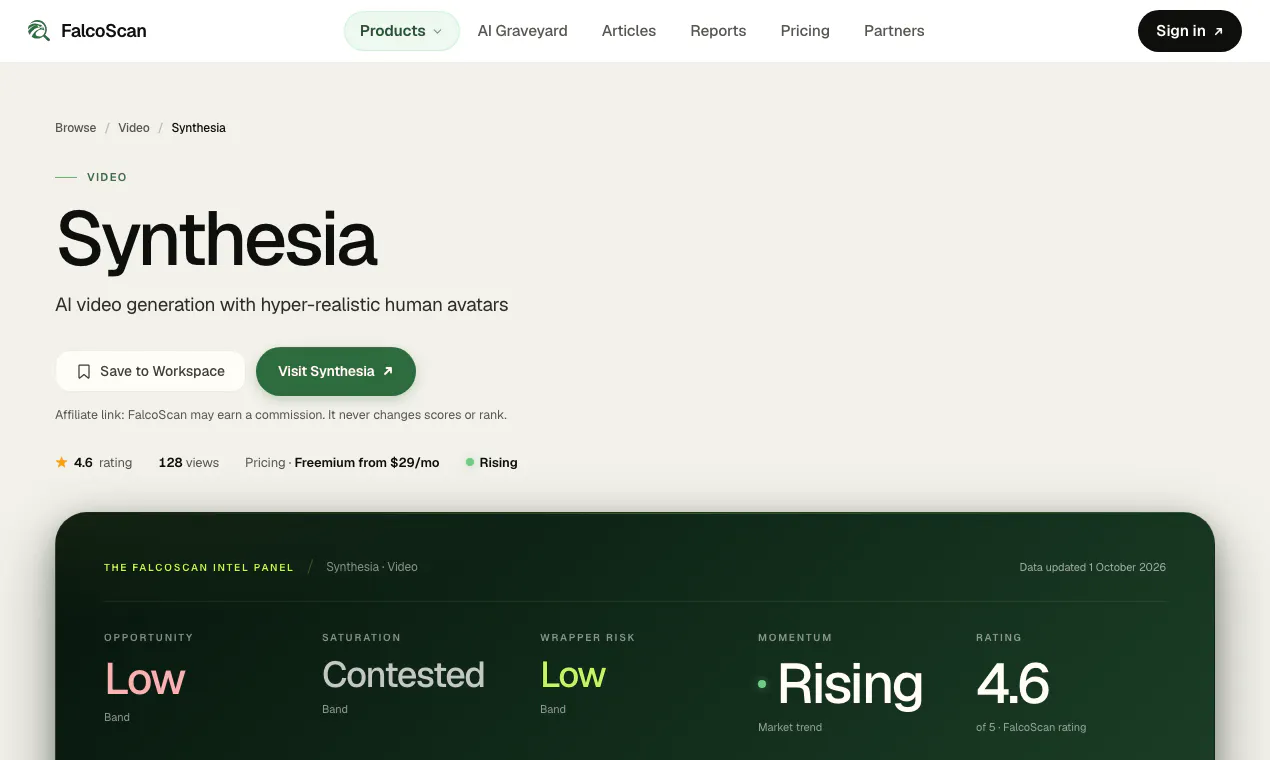Go to the Articles section
This screenshot has height=760, width=1270.
tap(629, 31)
